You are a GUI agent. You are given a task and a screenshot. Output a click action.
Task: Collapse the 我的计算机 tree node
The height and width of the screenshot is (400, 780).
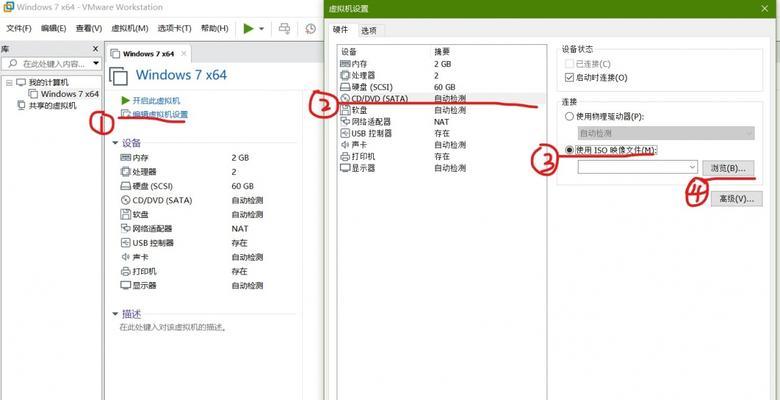click(x=8, y=83)
